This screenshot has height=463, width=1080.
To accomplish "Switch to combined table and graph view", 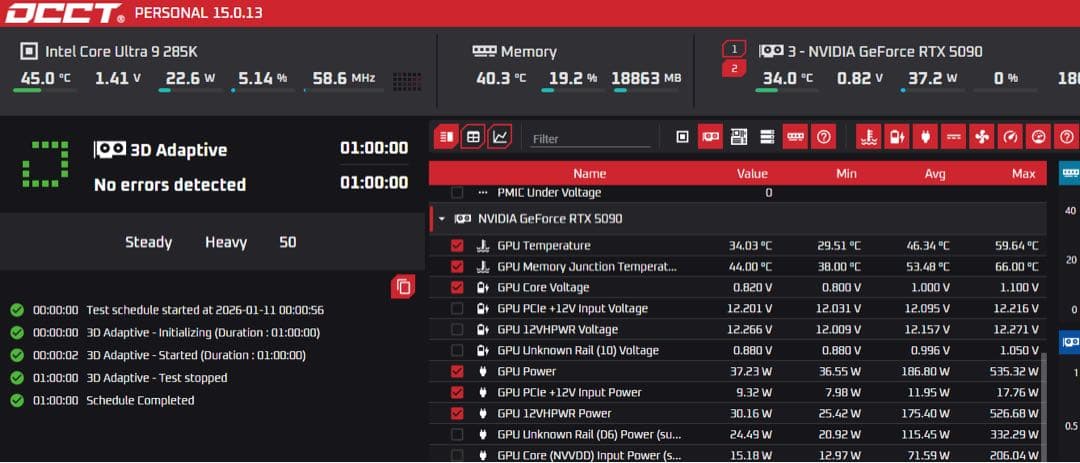I will coord(446,137).
